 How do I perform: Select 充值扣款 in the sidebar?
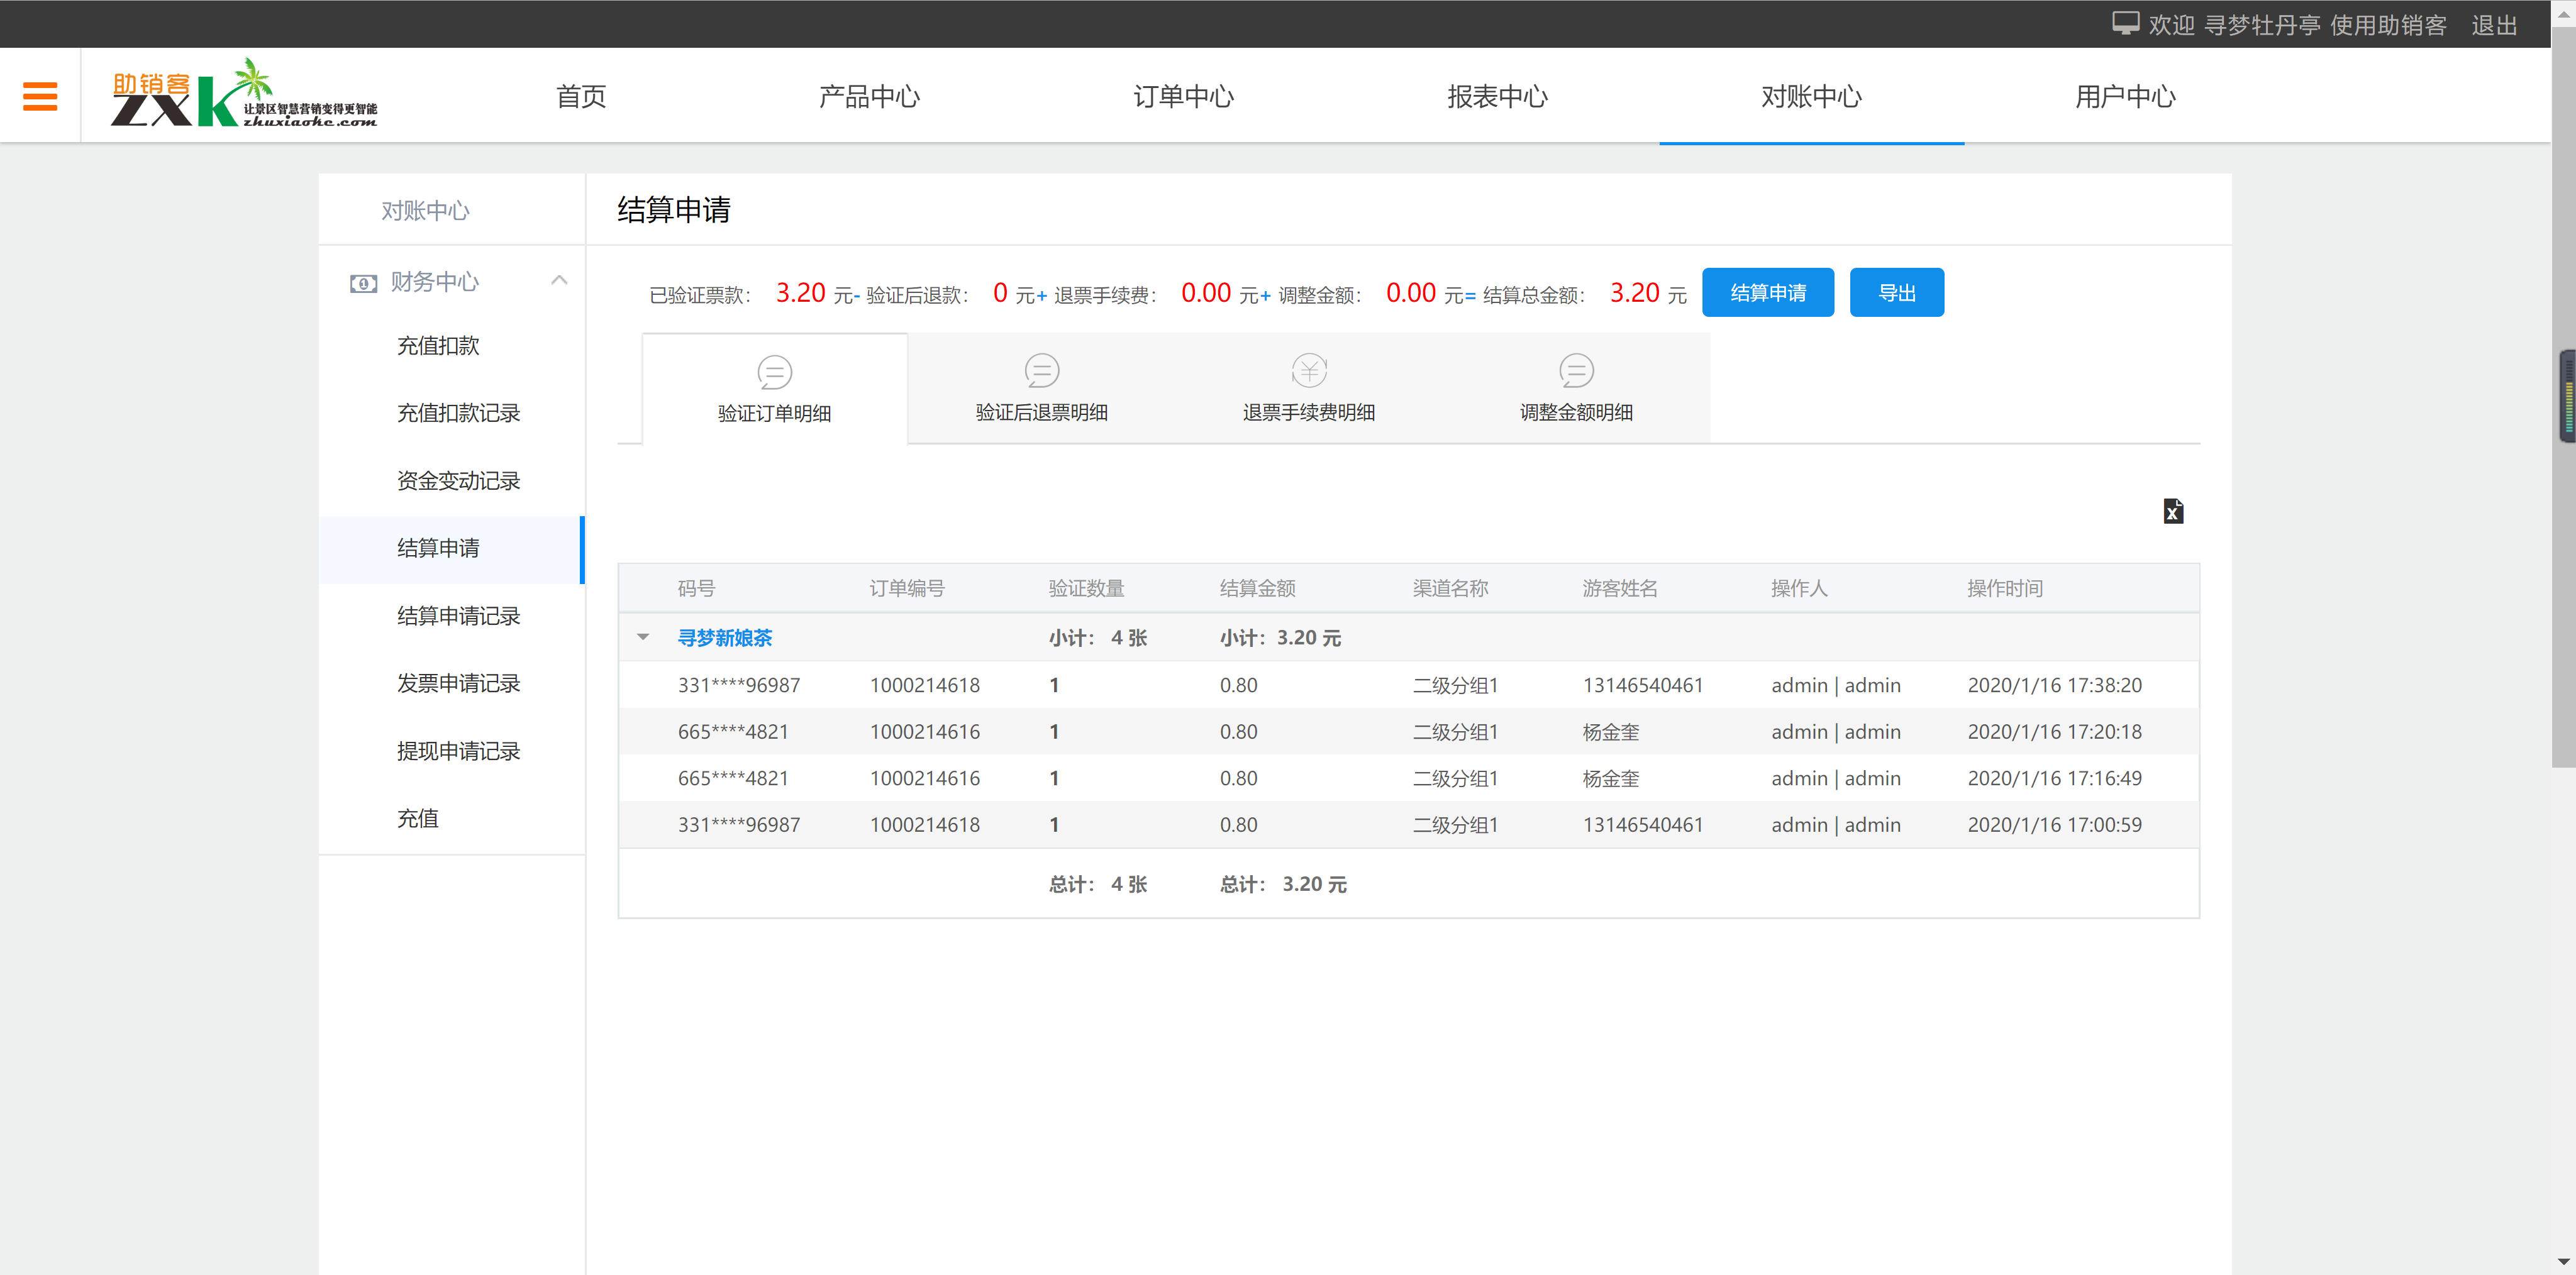click(x=438, y=346)
